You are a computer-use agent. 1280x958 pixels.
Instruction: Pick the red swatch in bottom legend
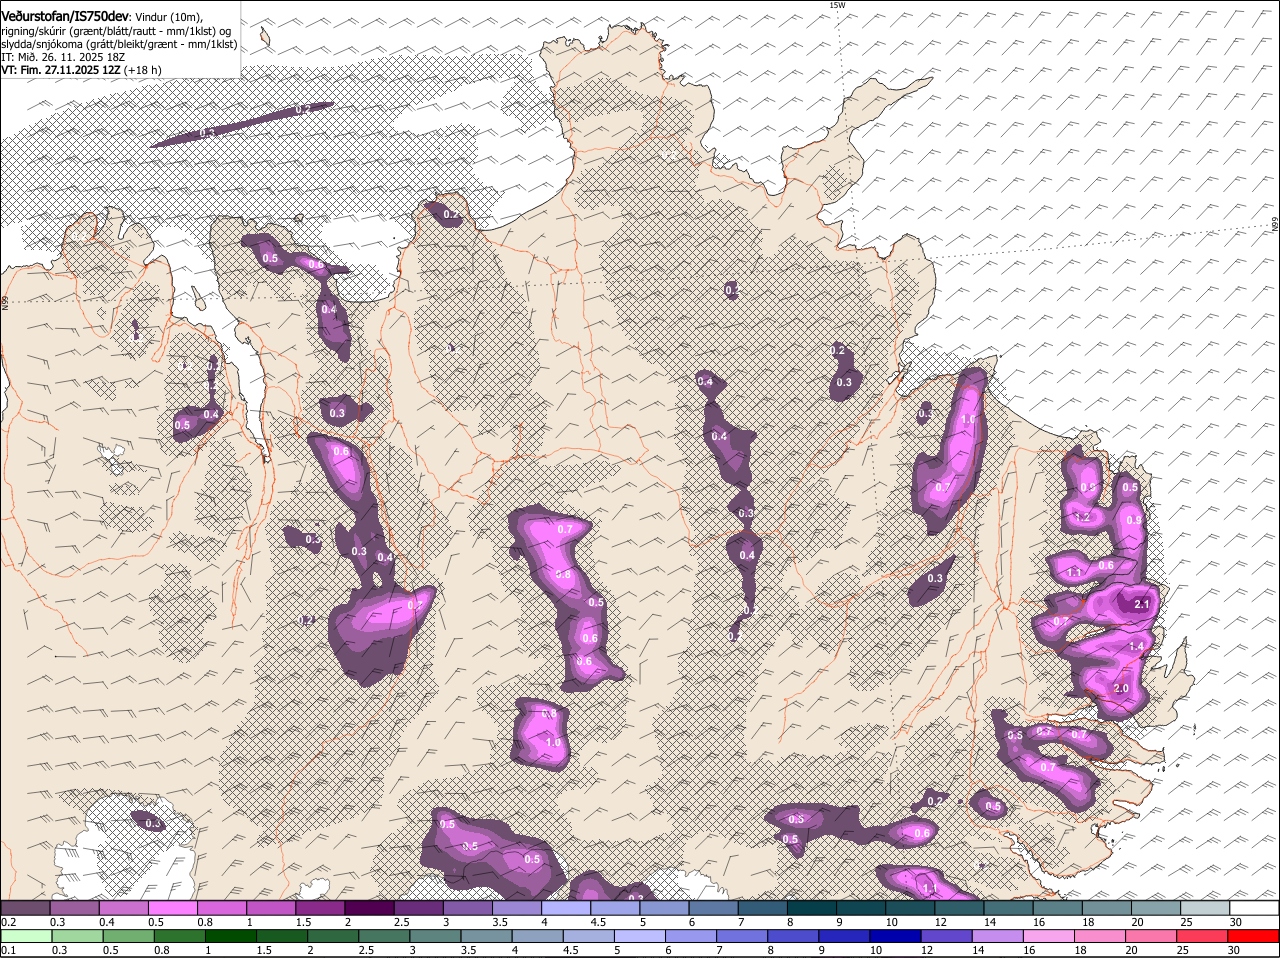1254,936
